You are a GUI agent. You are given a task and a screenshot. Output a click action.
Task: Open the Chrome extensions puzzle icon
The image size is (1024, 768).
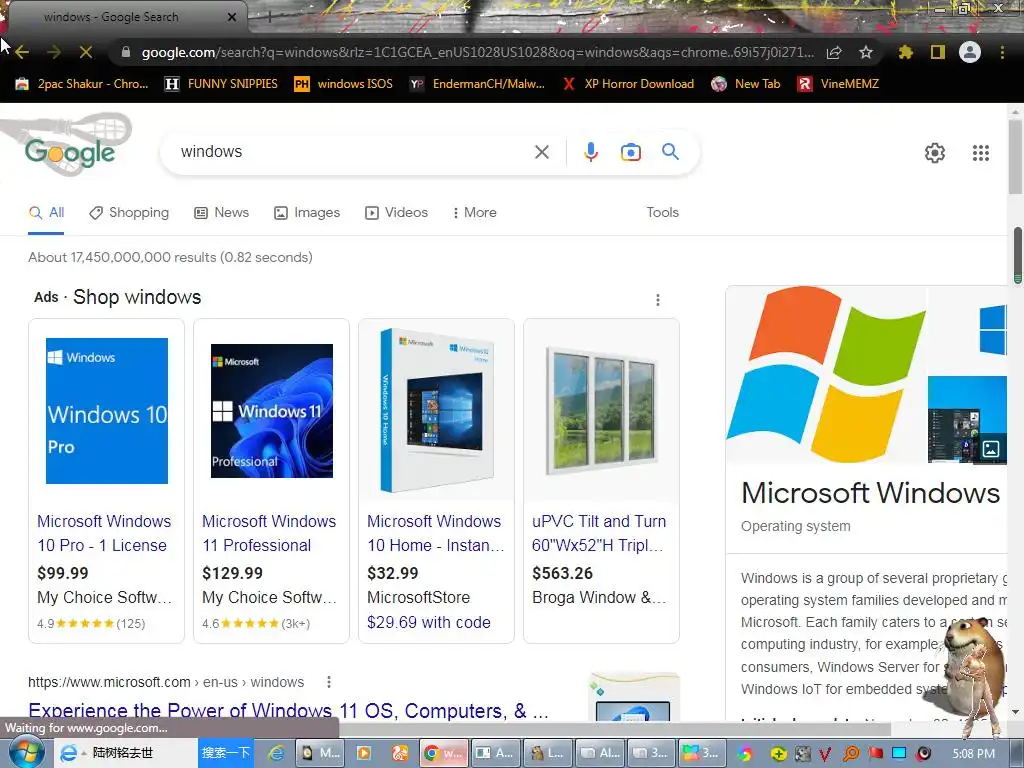[906, 52]
